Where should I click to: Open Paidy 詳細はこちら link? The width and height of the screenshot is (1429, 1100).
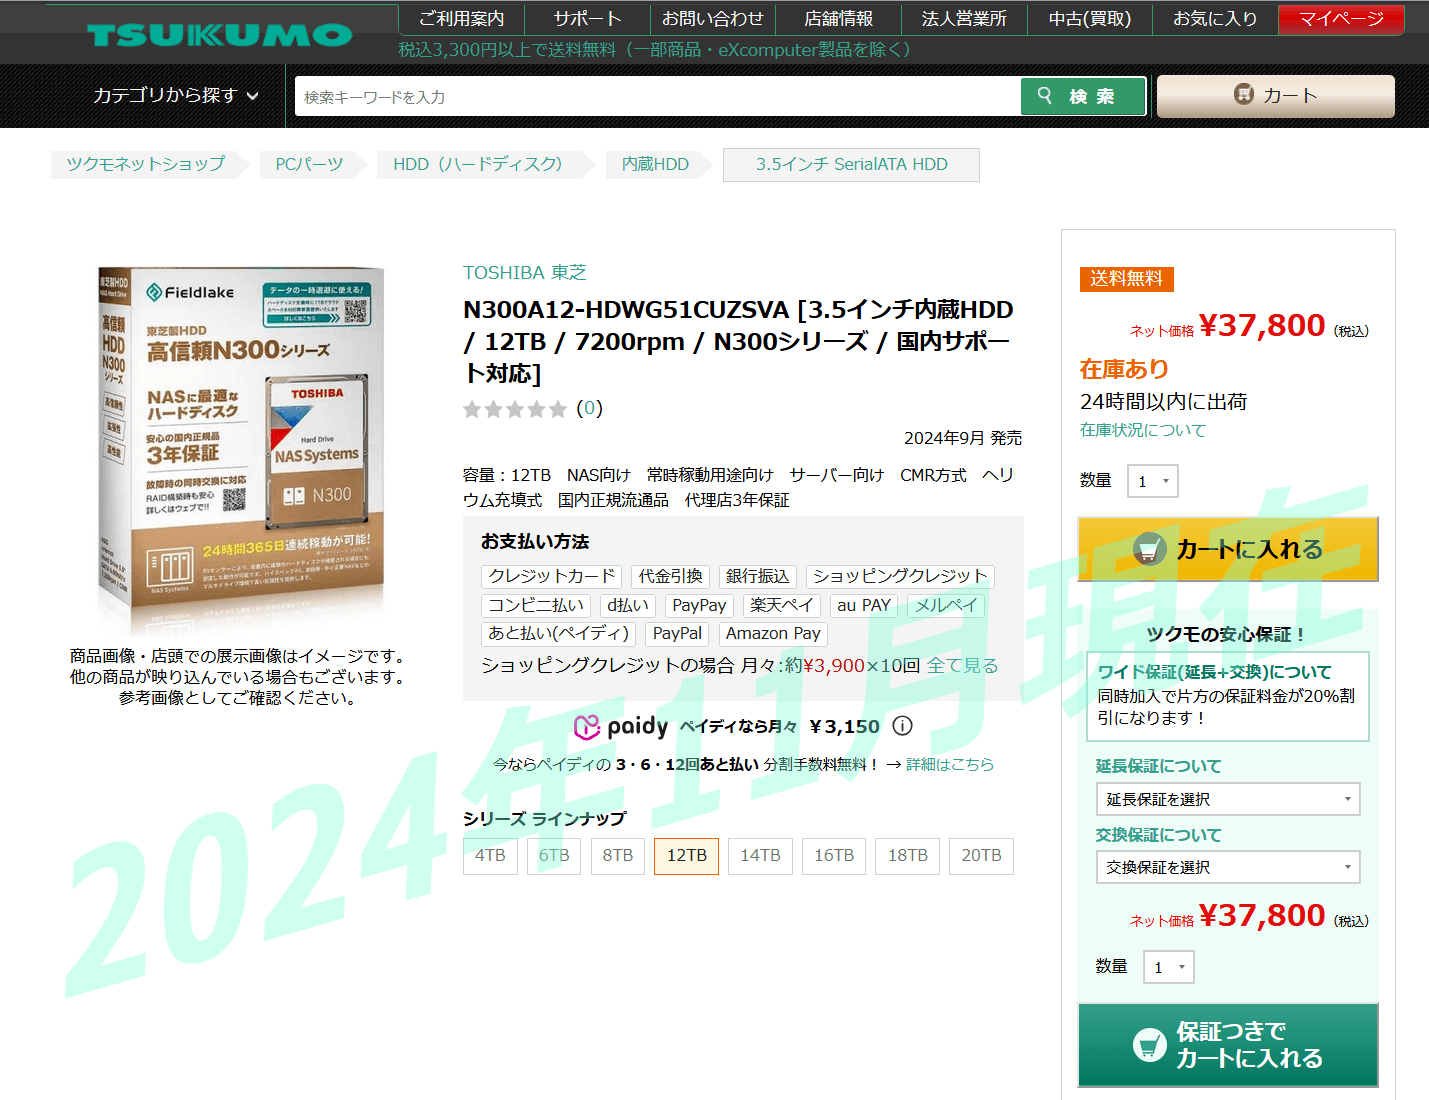click(949, 764)
